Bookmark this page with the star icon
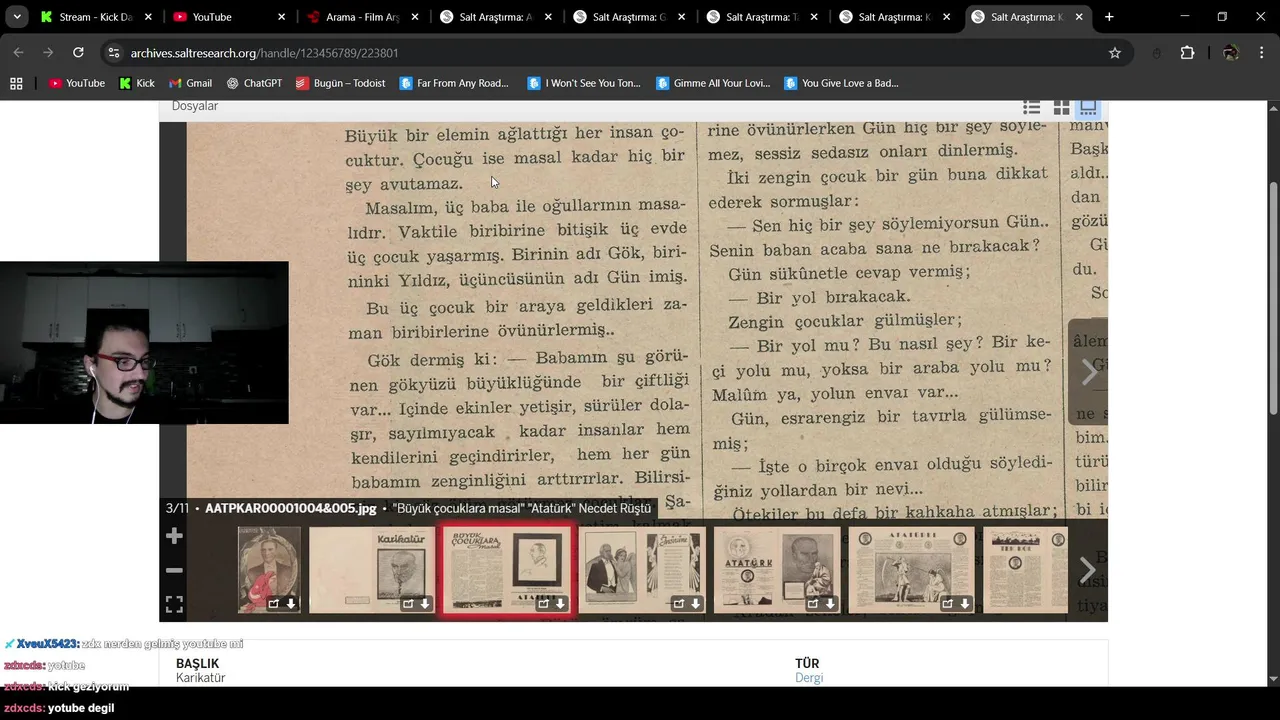Image resolution: width=1280 pixels, height=720 pixels. pos(1115,53)
